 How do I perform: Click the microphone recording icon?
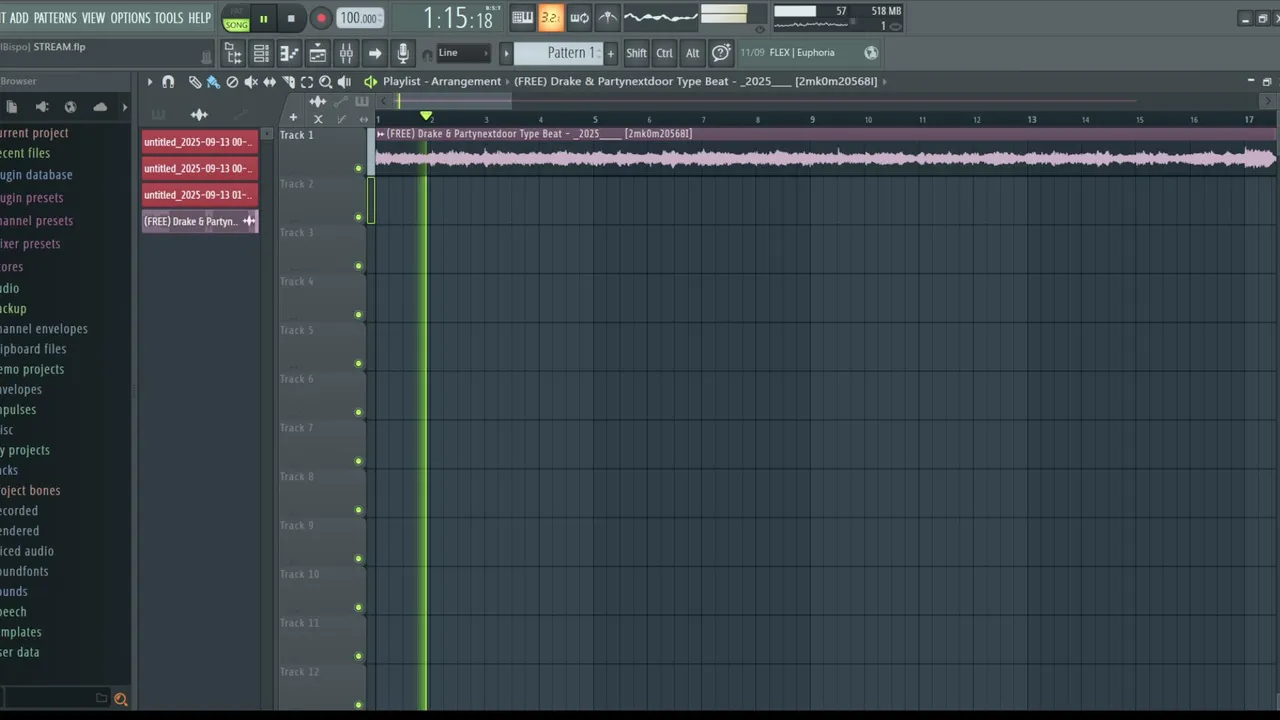coord(403,53)
